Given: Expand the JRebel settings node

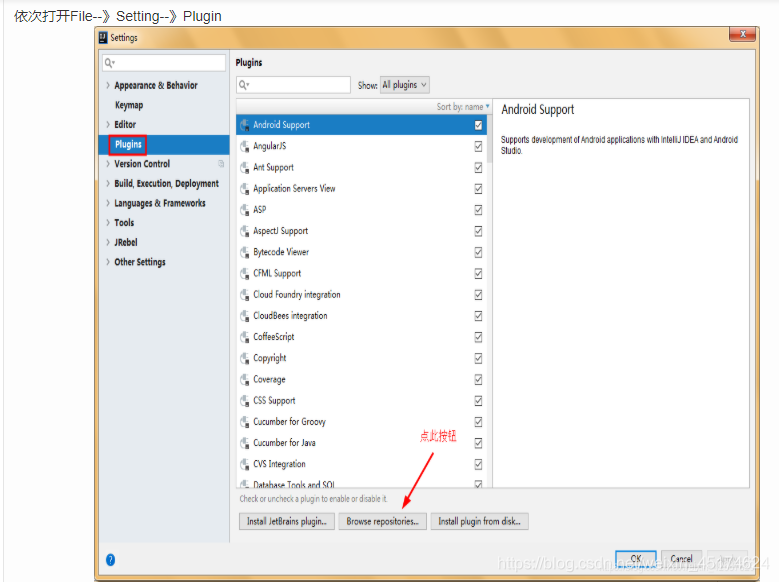Looking at the screenshot, I should 108,242.
